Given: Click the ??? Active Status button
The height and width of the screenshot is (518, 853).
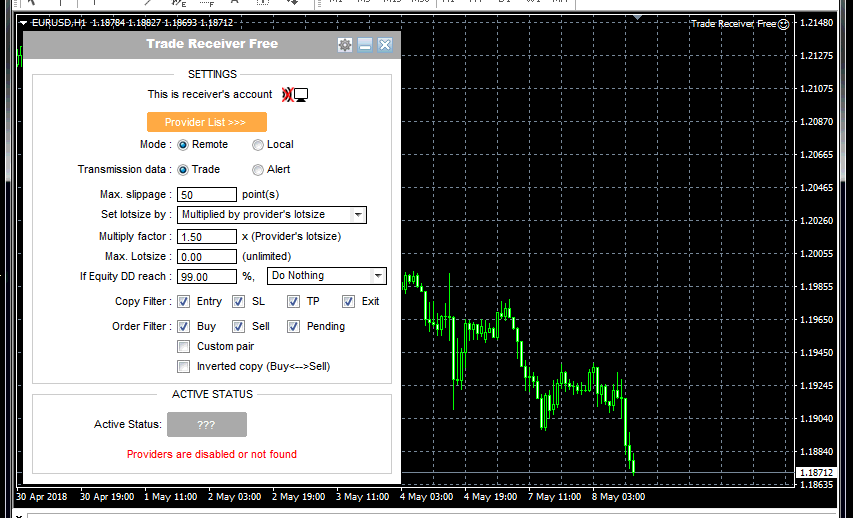Looking at the screenshot, I should [x=207, y=425].
